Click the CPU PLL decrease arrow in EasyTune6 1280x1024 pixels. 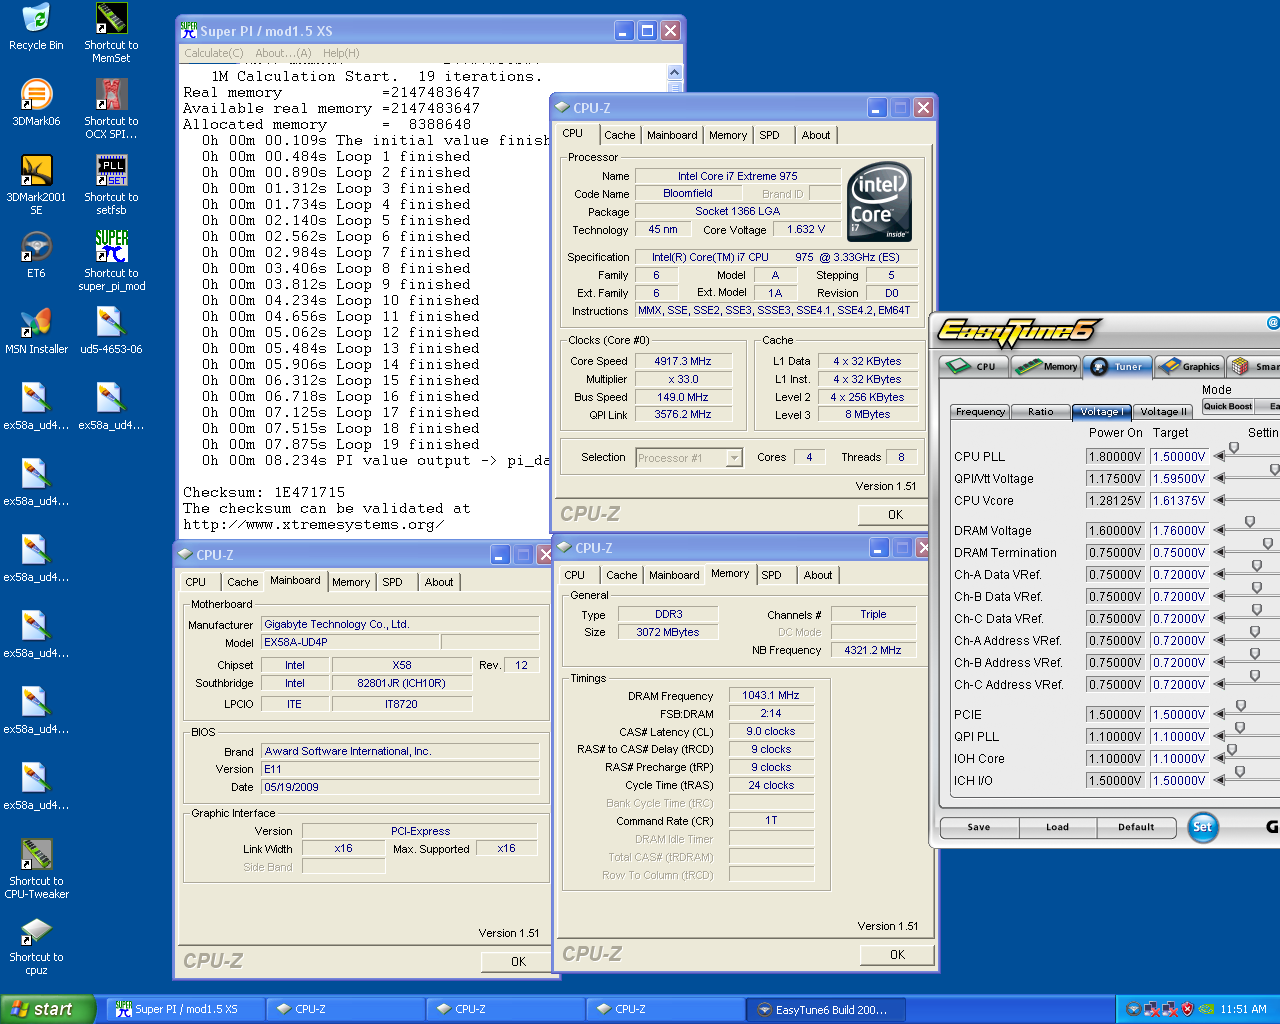1219,456
